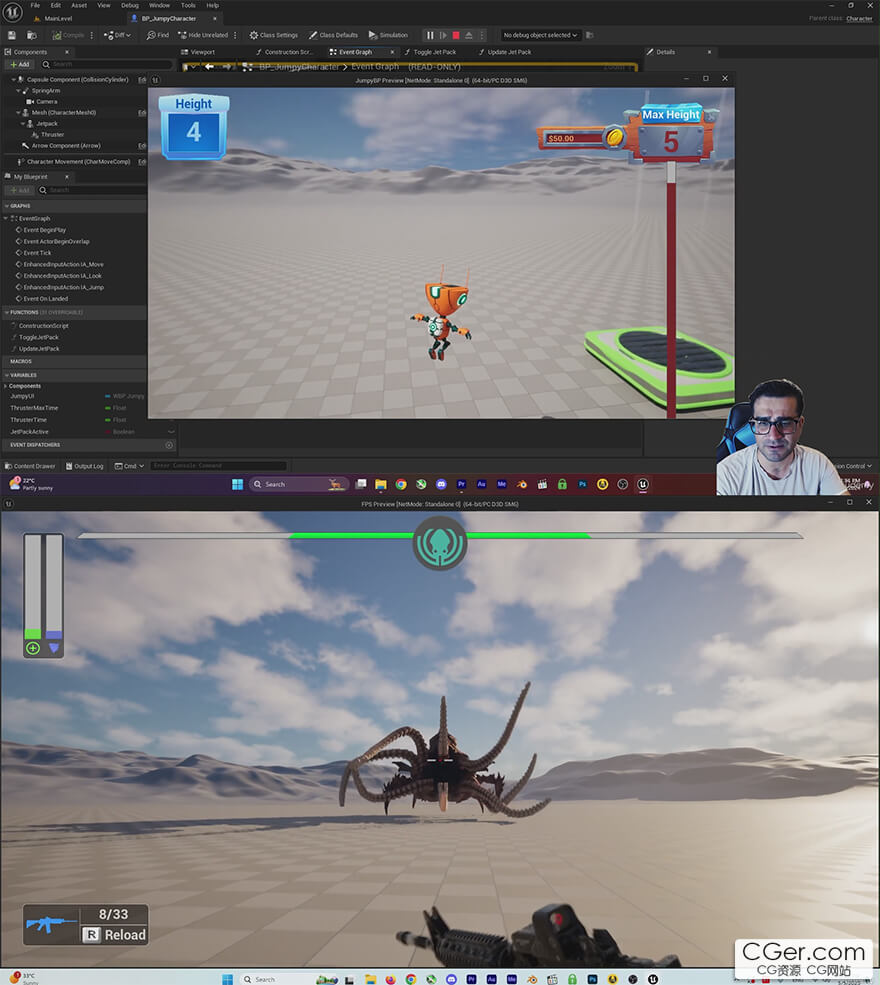
Task: Open the Construction Script tab
Action: [x=283, y=52]
